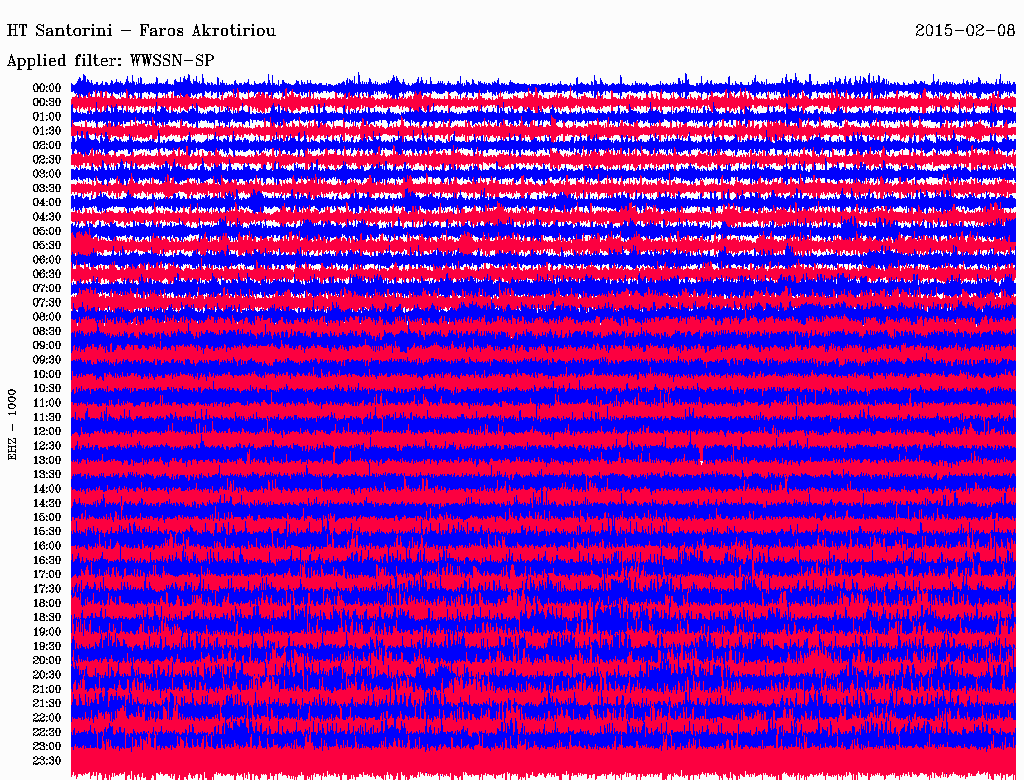This screenshot has height=780, width=1024.
Task: Select the 21:30 time label
Action: pyautogui.click(x=47, y=704)
